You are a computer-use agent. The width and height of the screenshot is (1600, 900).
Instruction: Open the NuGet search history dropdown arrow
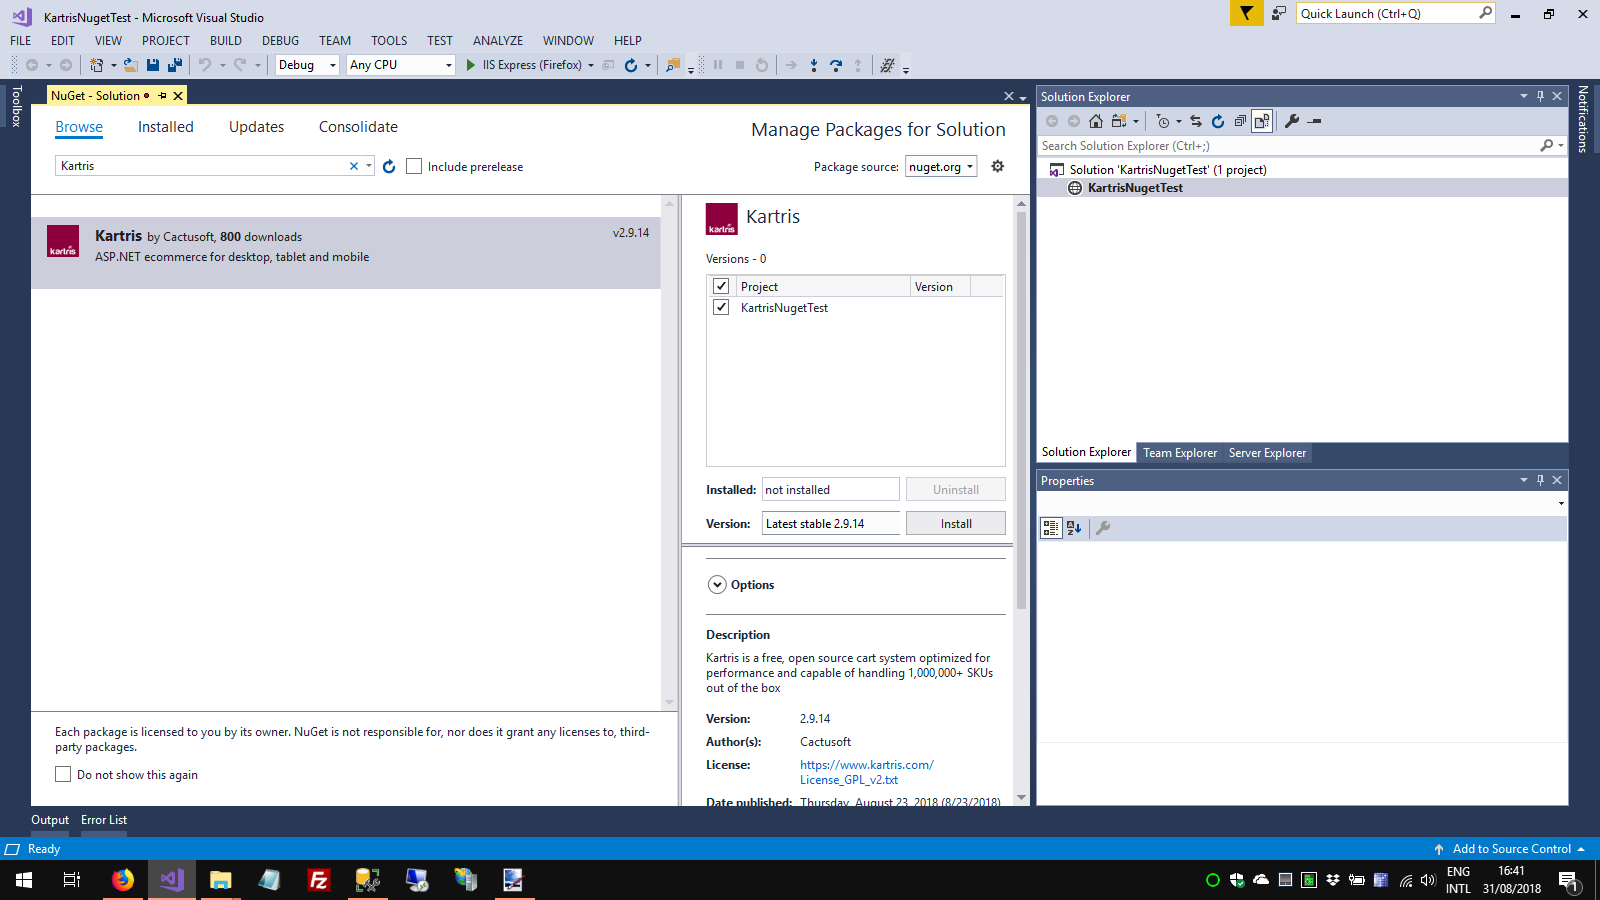(x=369, y=166)
